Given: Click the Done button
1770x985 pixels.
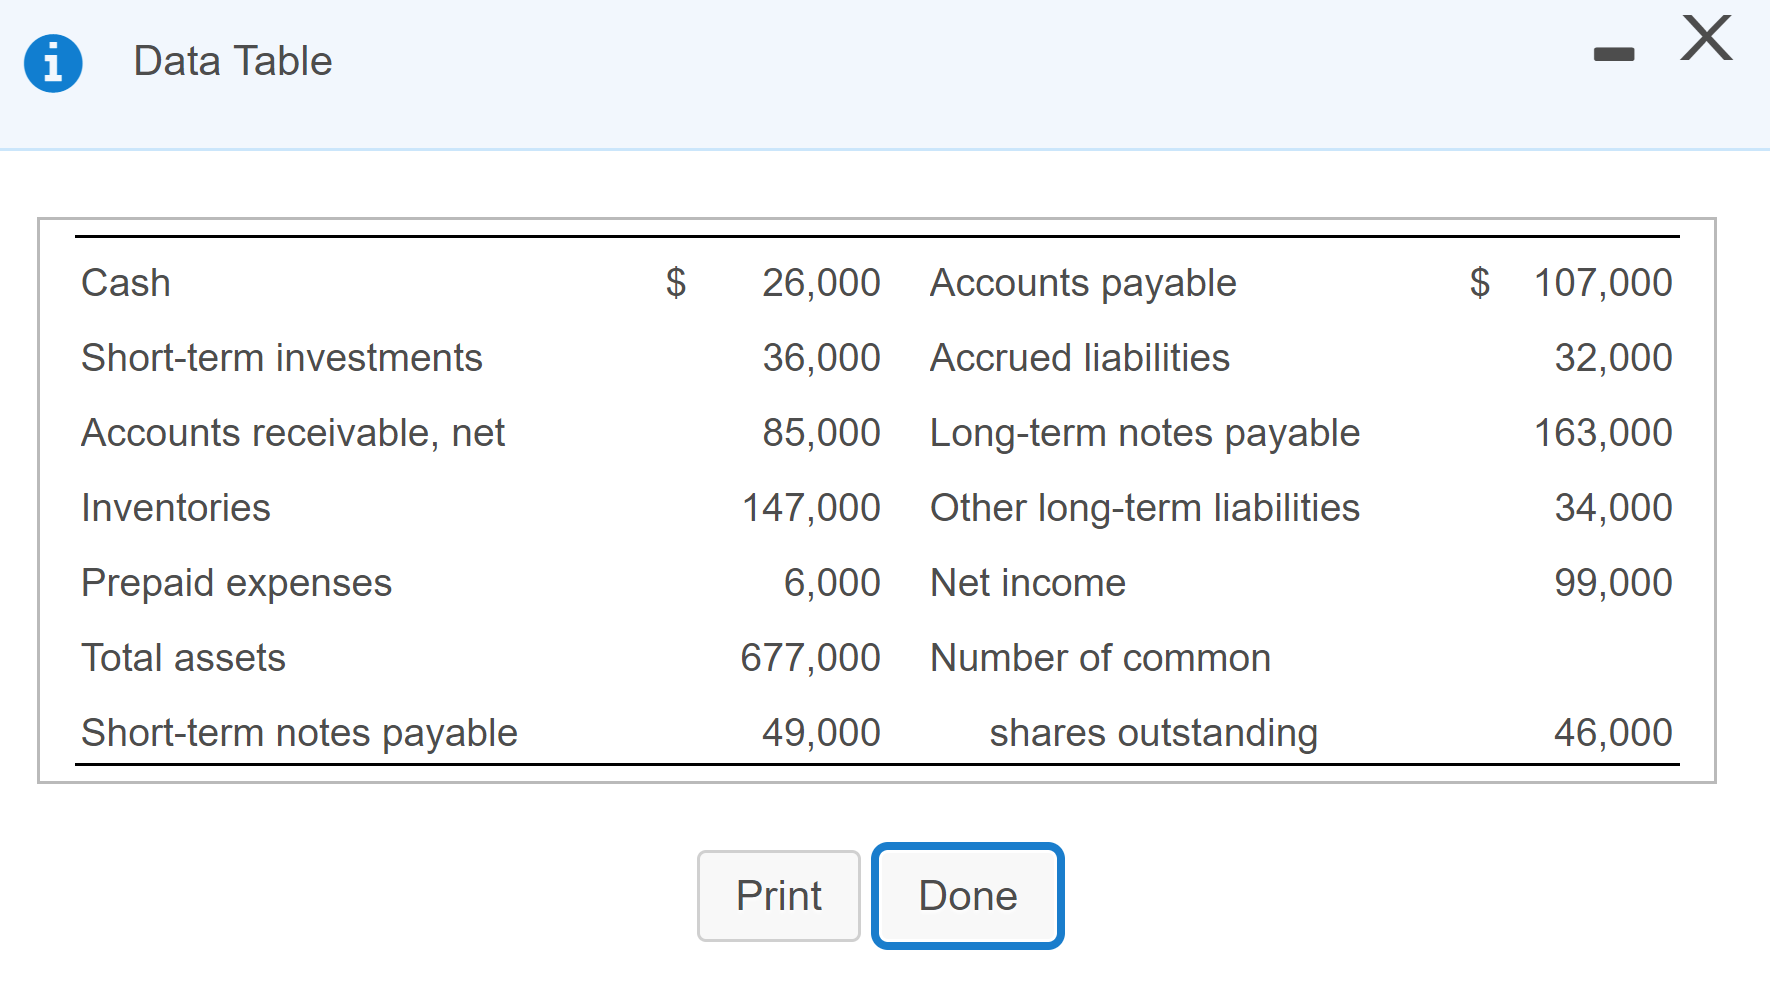Looking at the screenshot, I should pos(966,895).
